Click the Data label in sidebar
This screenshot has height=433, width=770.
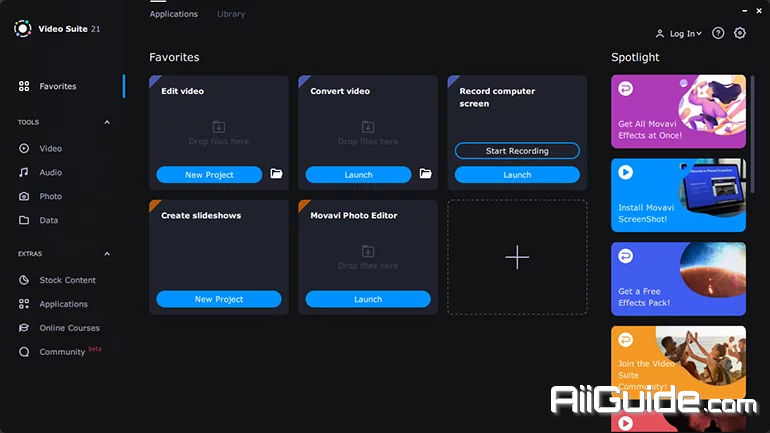click(x=49, y=220)
